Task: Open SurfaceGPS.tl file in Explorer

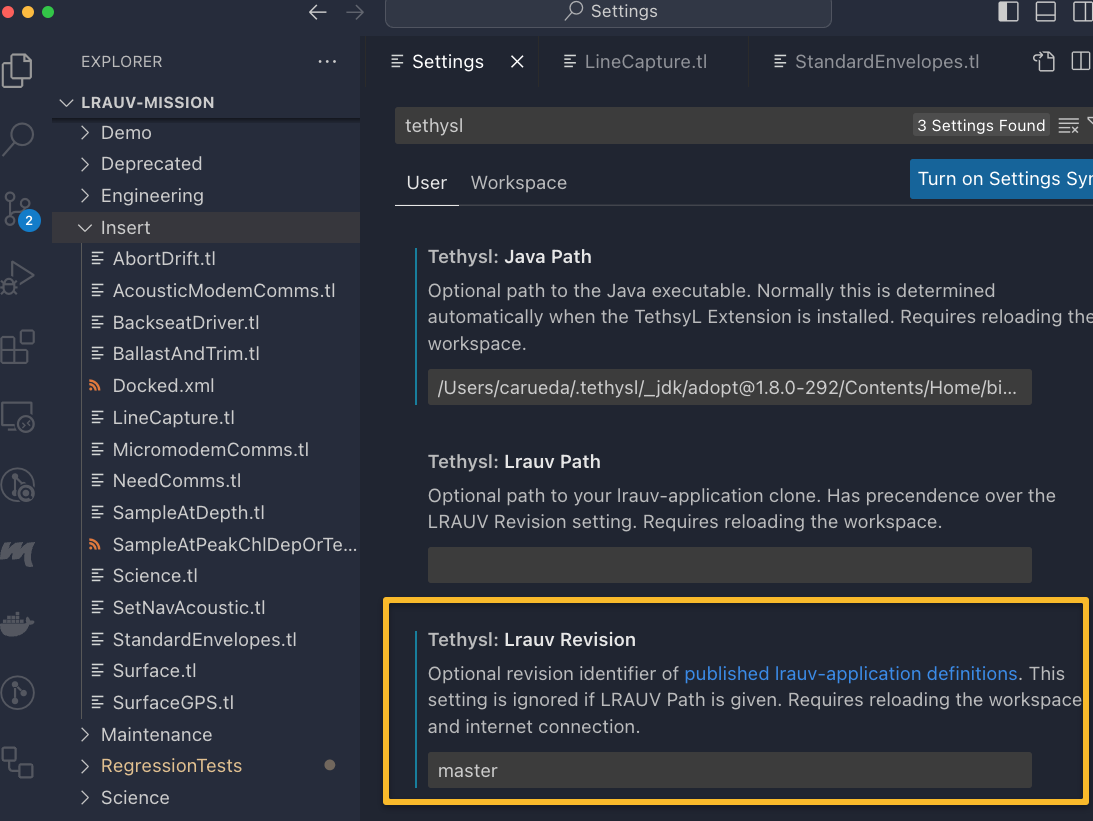Action: (x=173, y=703)
